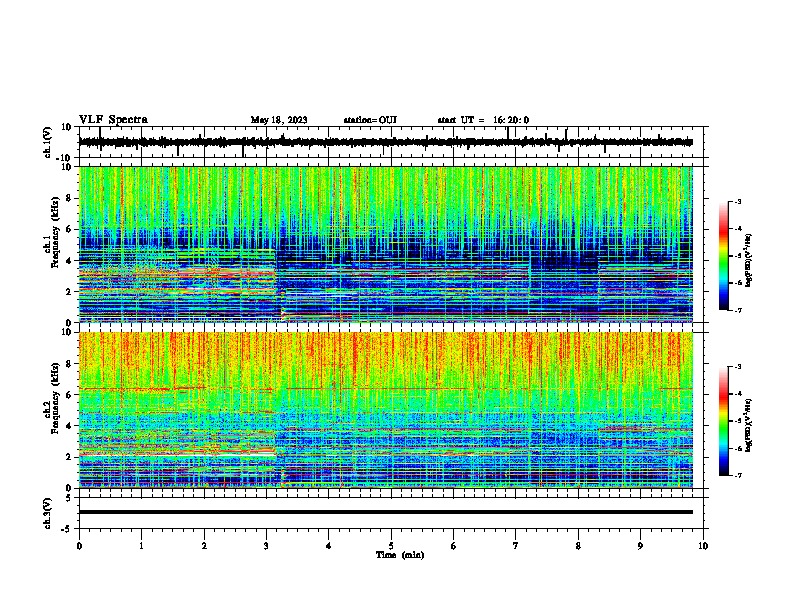The image size is (792, 612).
Task: Click the time axis tick label "3"
Action: coord(266,546)
